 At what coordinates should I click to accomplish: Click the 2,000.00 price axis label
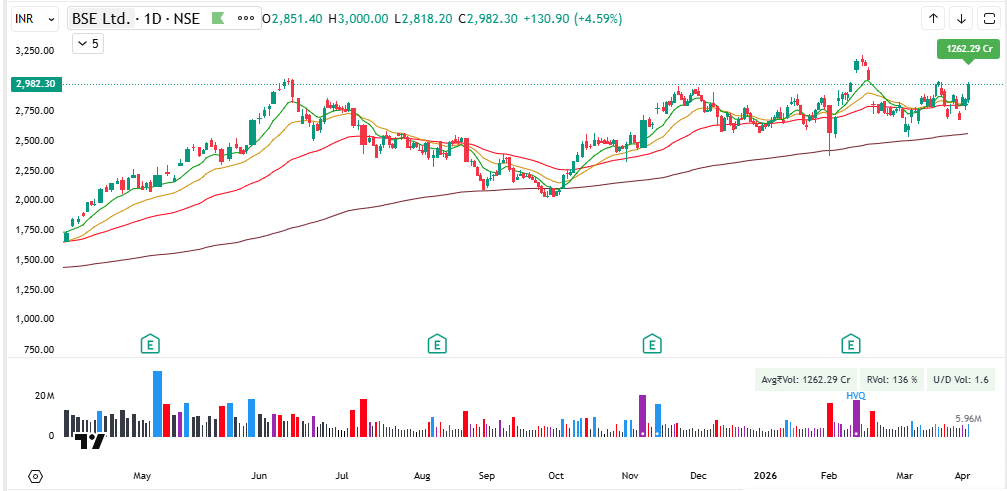(34, 200)
